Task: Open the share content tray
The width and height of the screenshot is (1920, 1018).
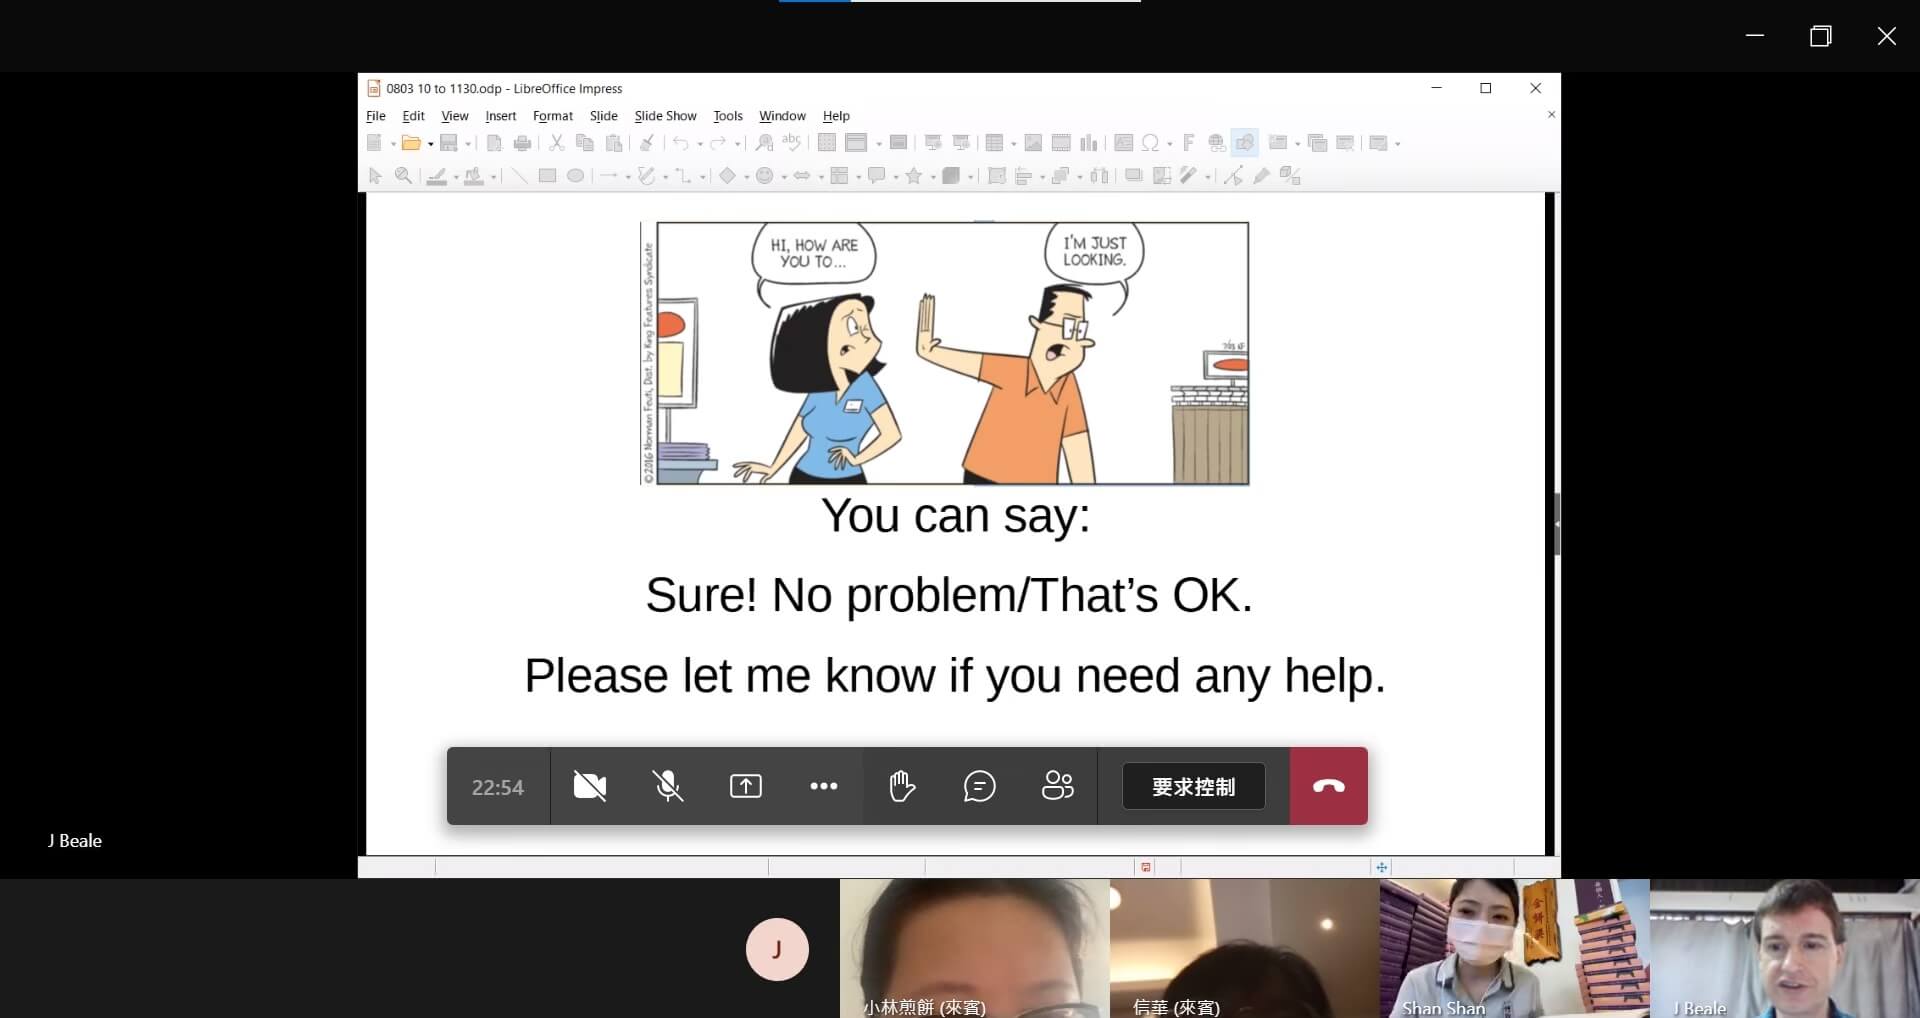Action: click(x=746, y=787)
